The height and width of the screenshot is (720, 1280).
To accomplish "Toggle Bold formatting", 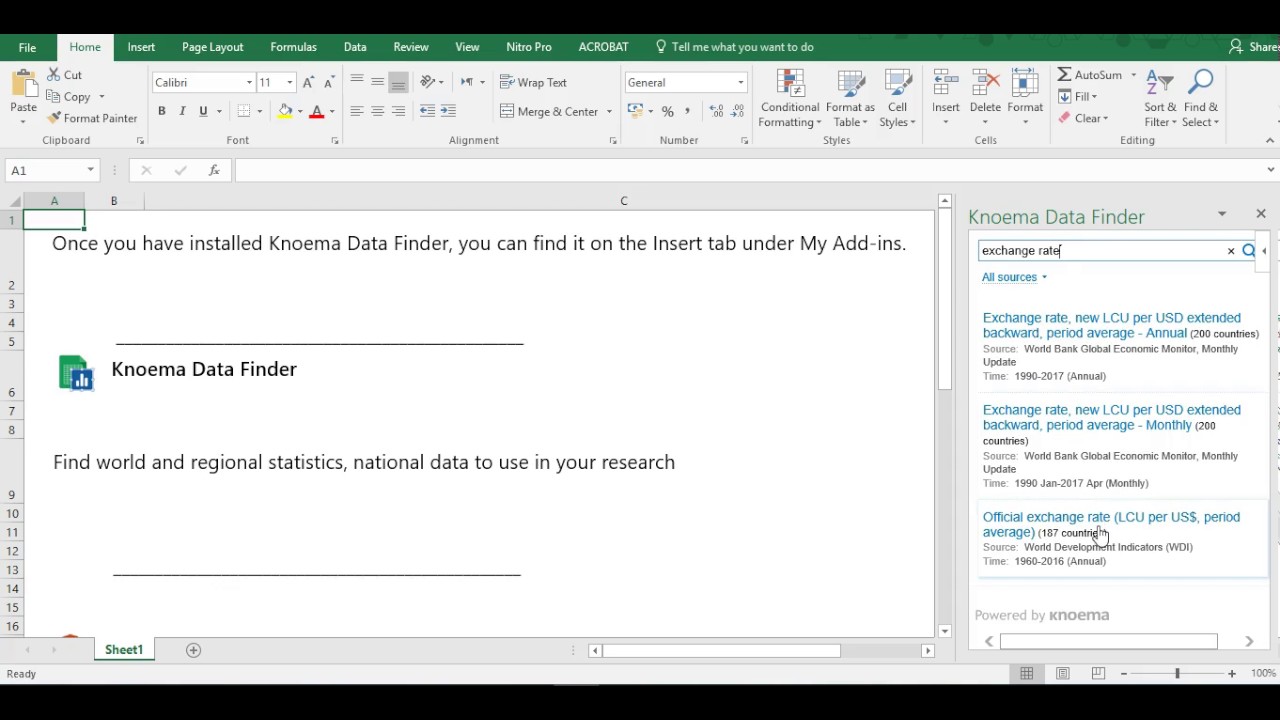I will coord(161,111).
